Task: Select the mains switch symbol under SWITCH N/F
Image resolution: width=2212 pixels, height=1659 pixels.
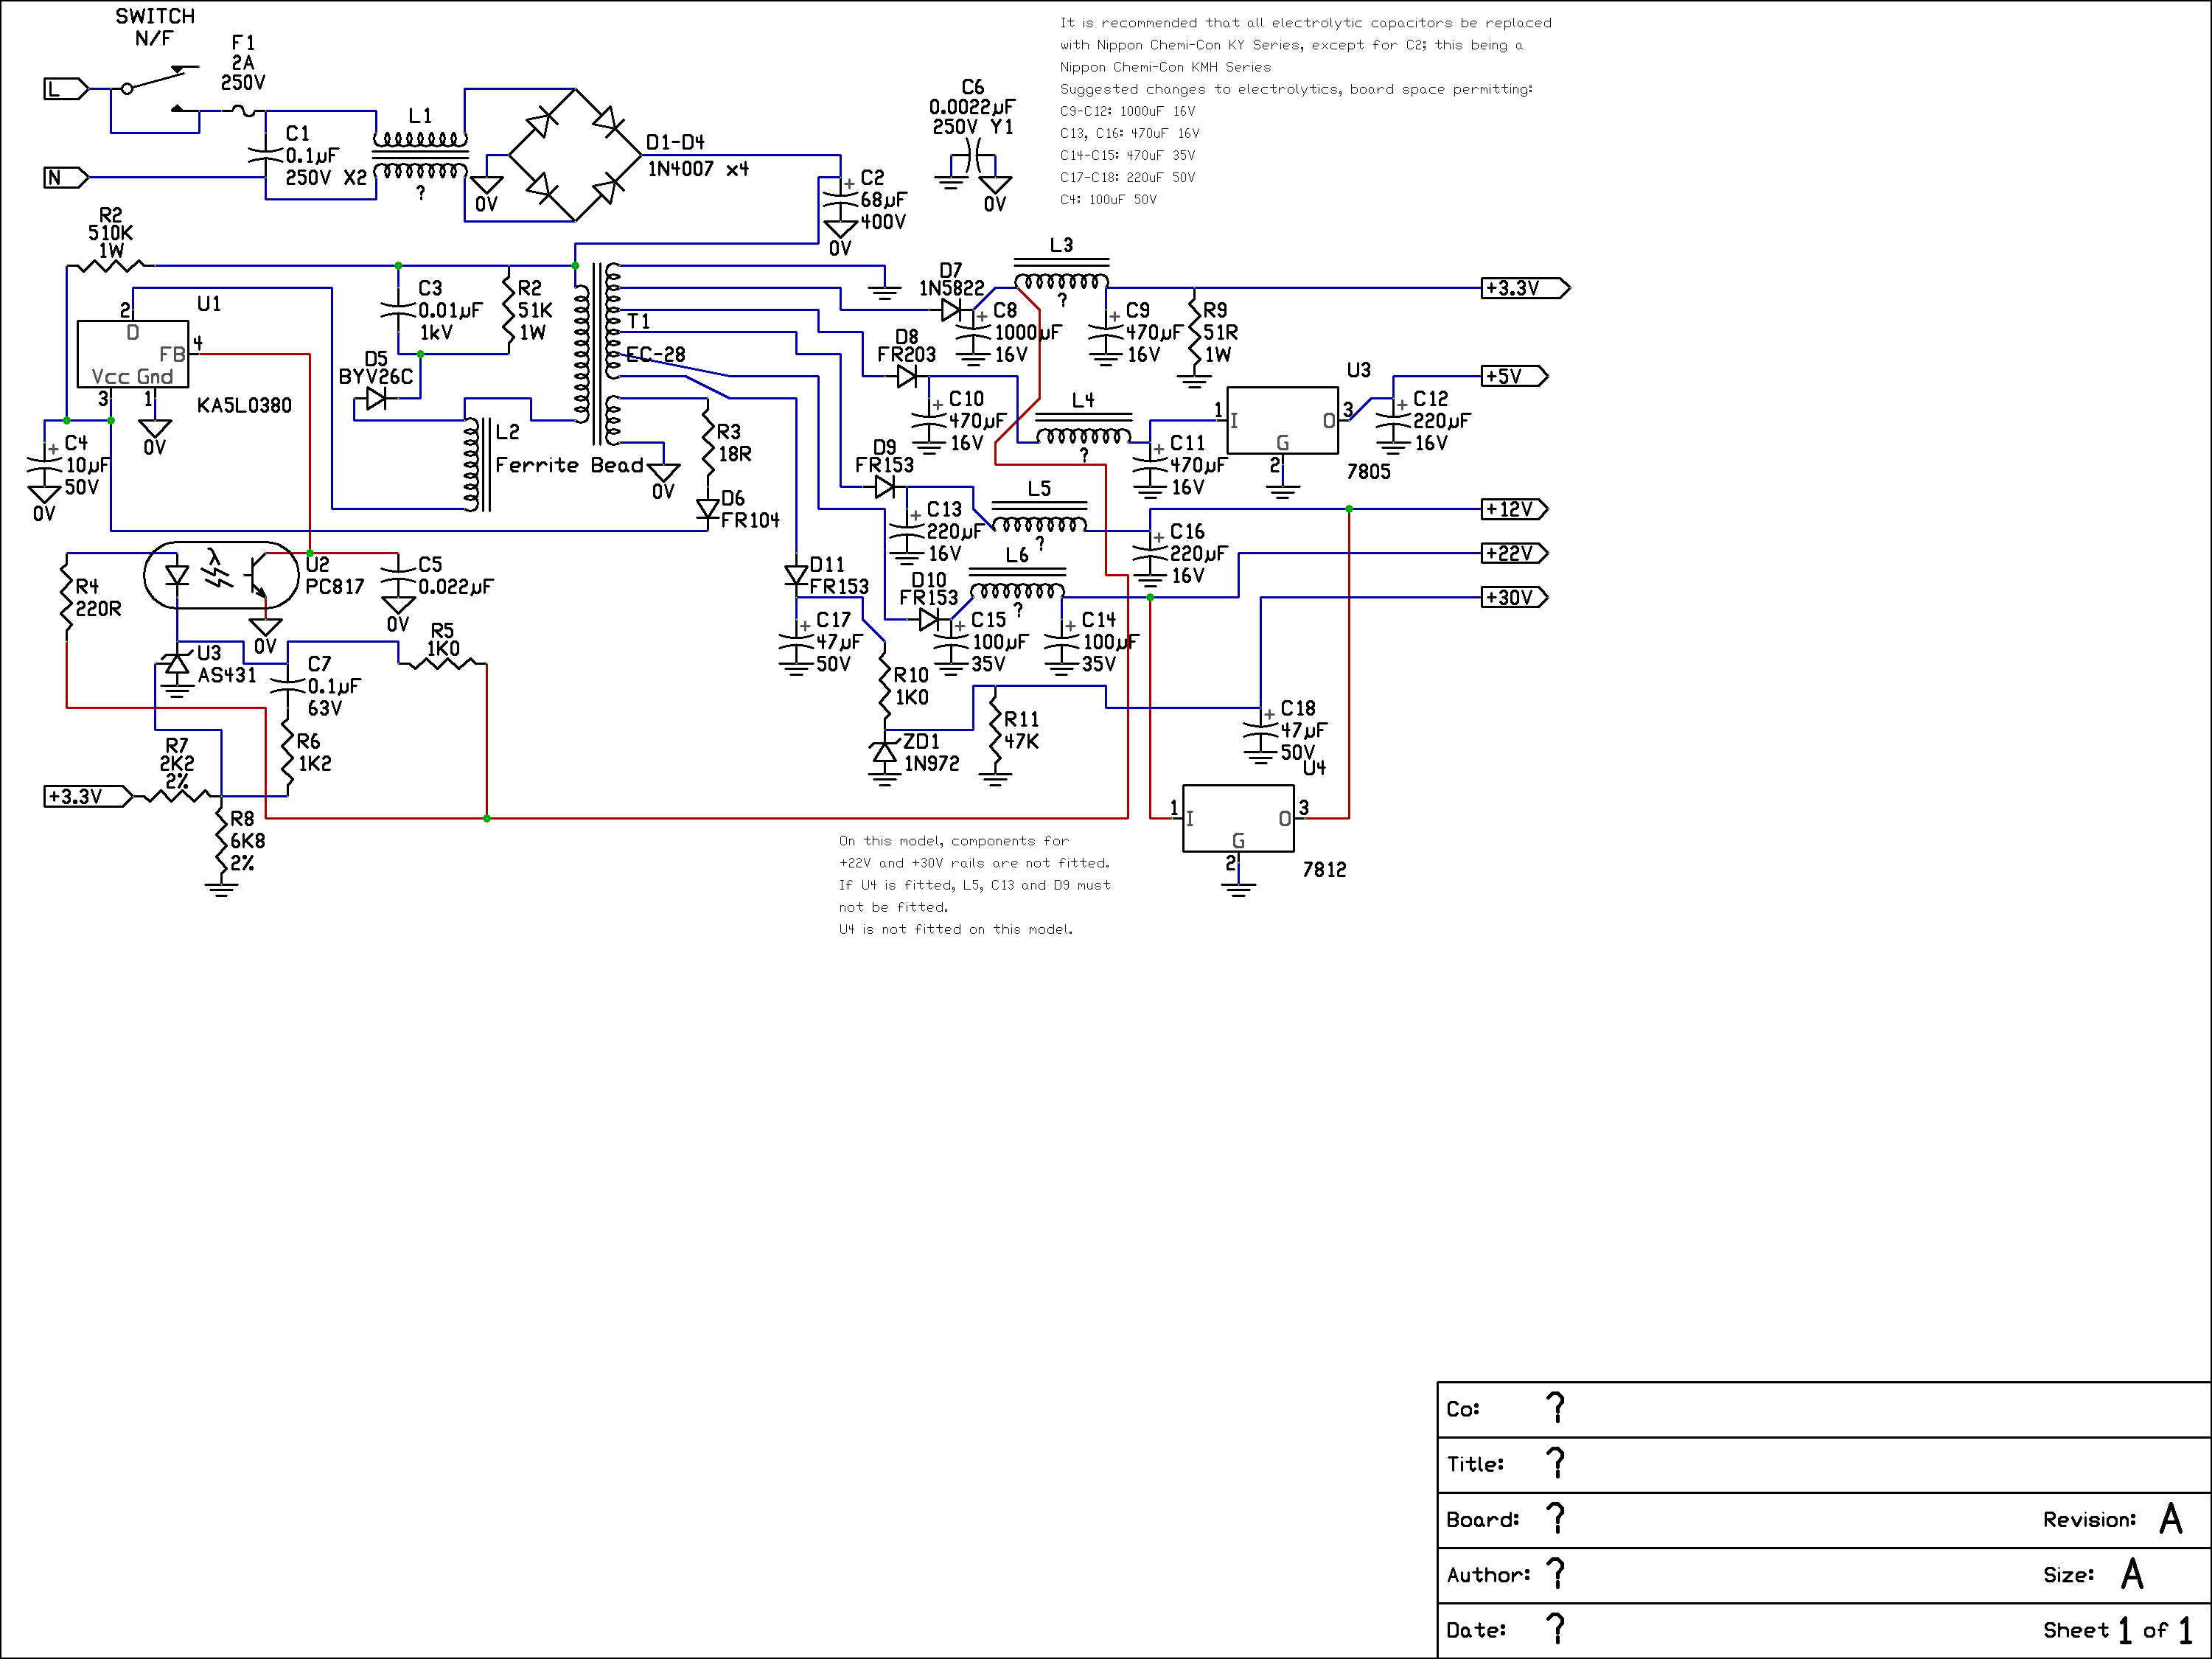Action: pos(160,88)
